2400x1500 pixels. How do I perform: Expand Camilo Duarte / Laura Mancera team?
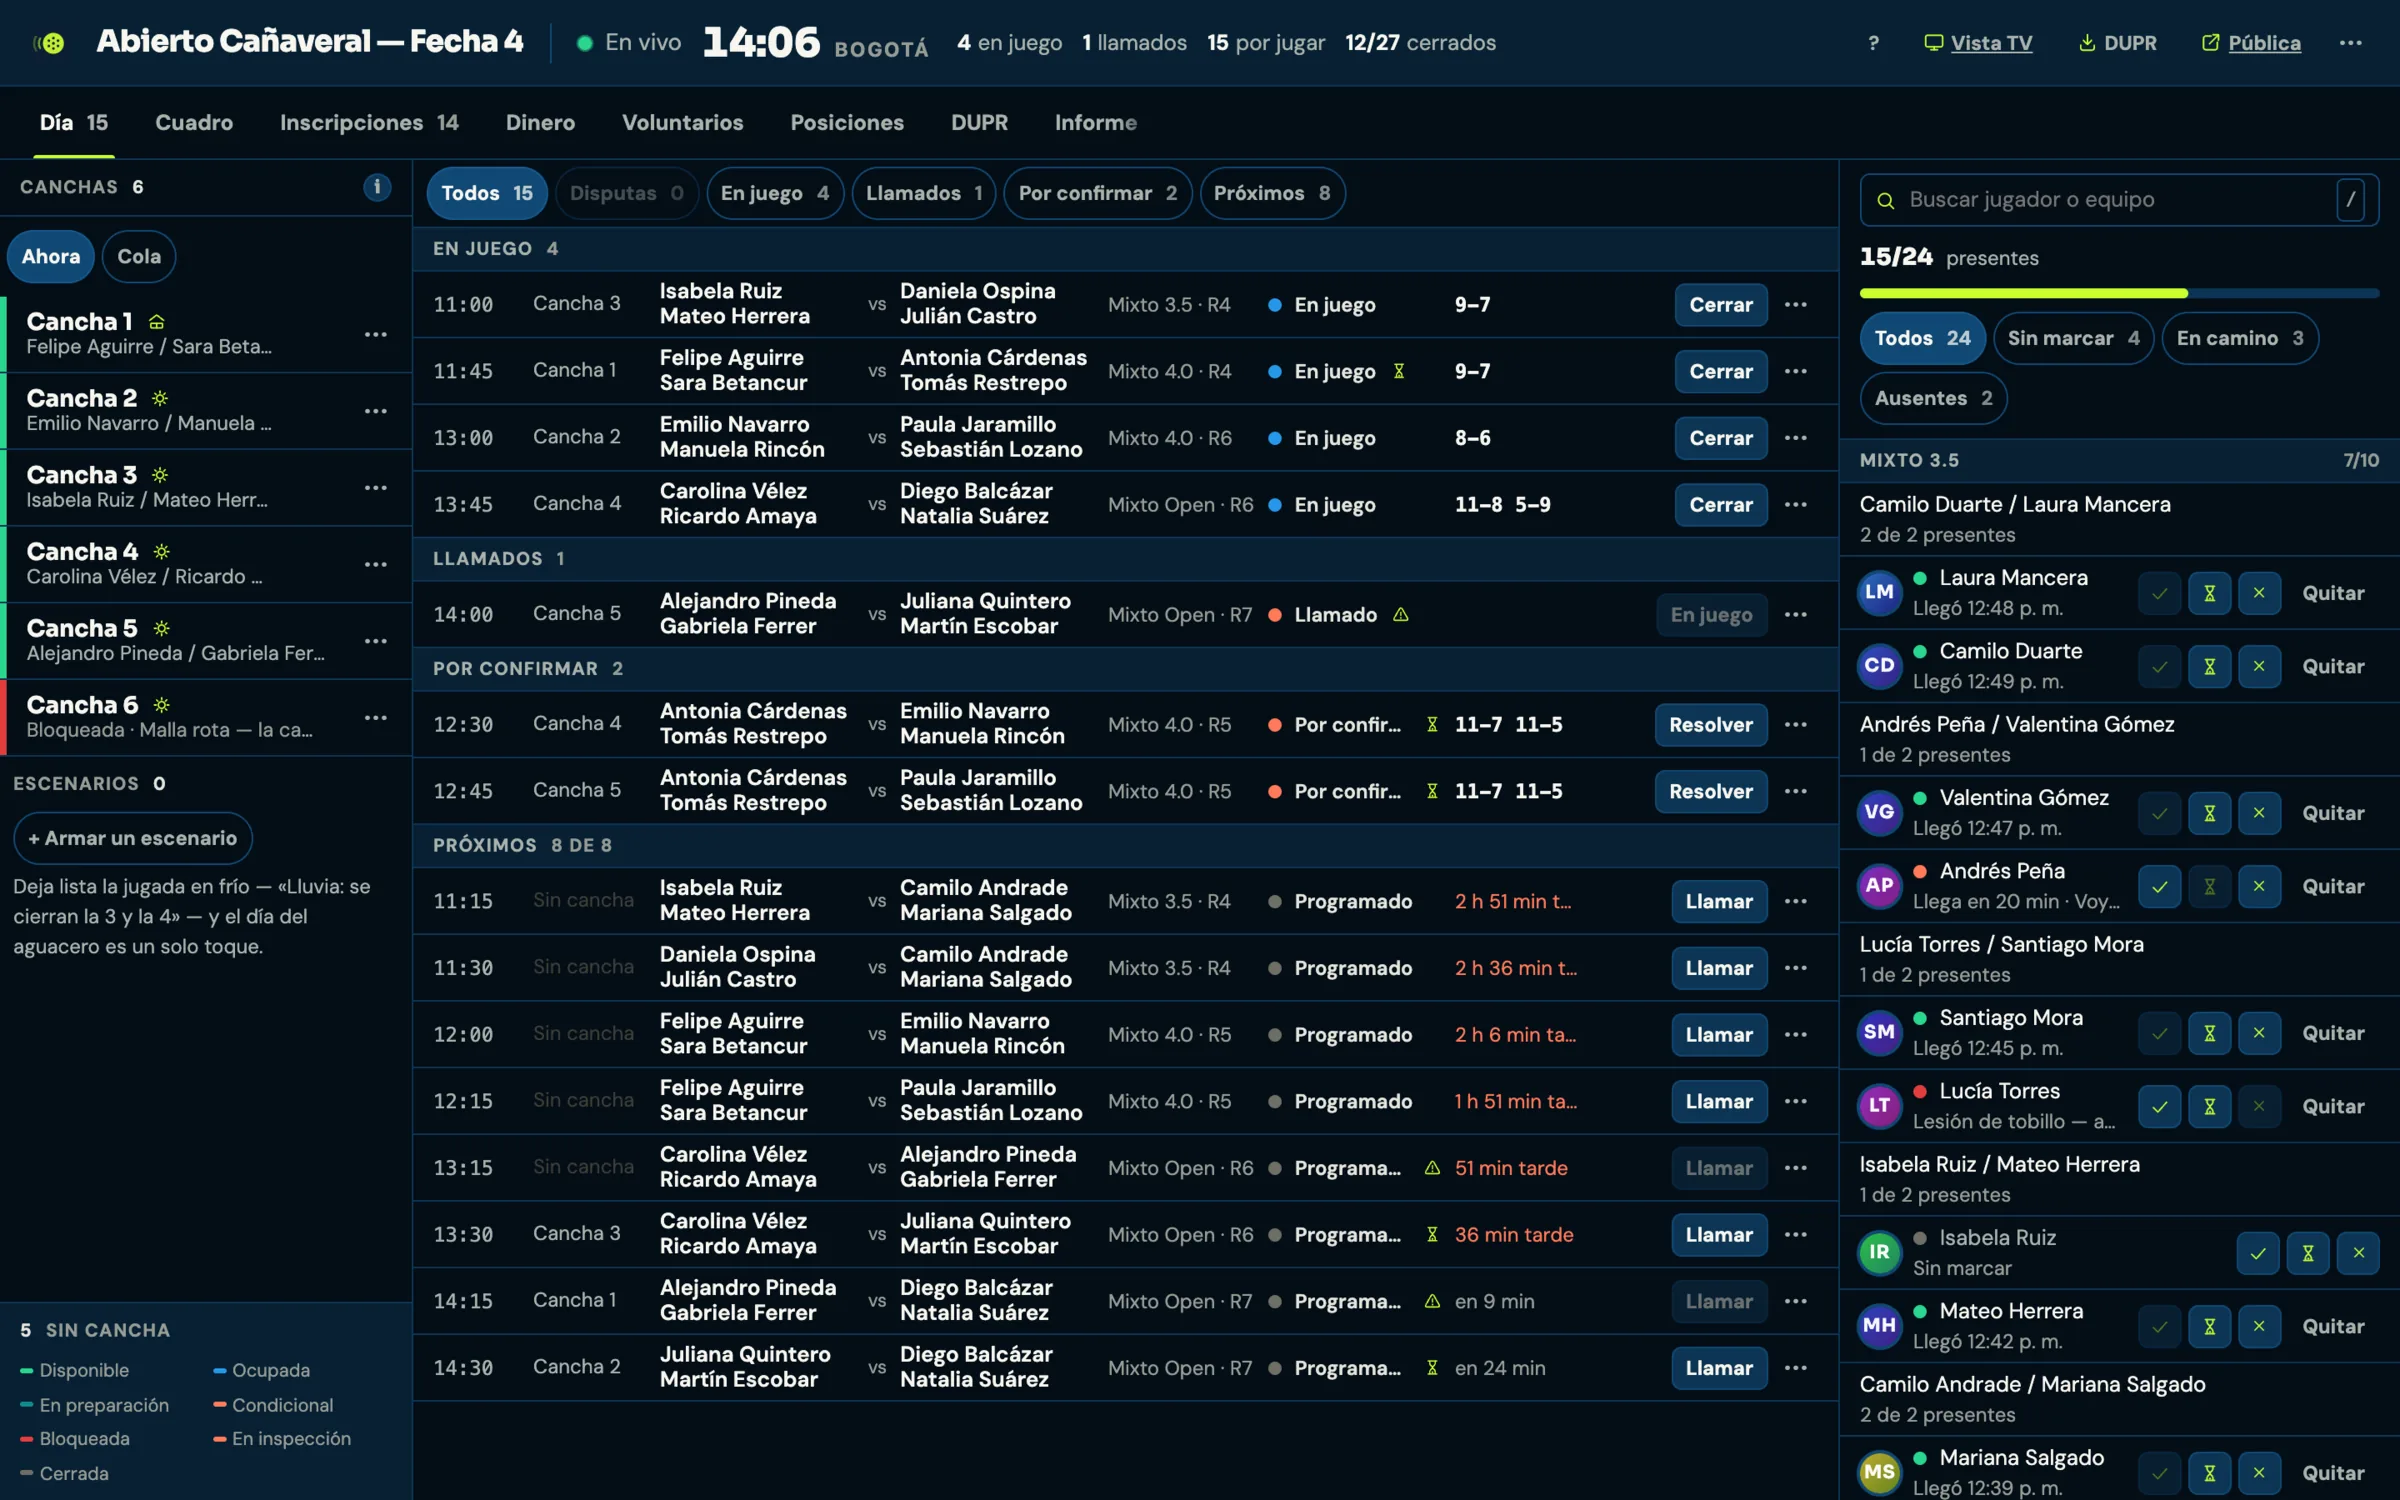coord(2118,519)
